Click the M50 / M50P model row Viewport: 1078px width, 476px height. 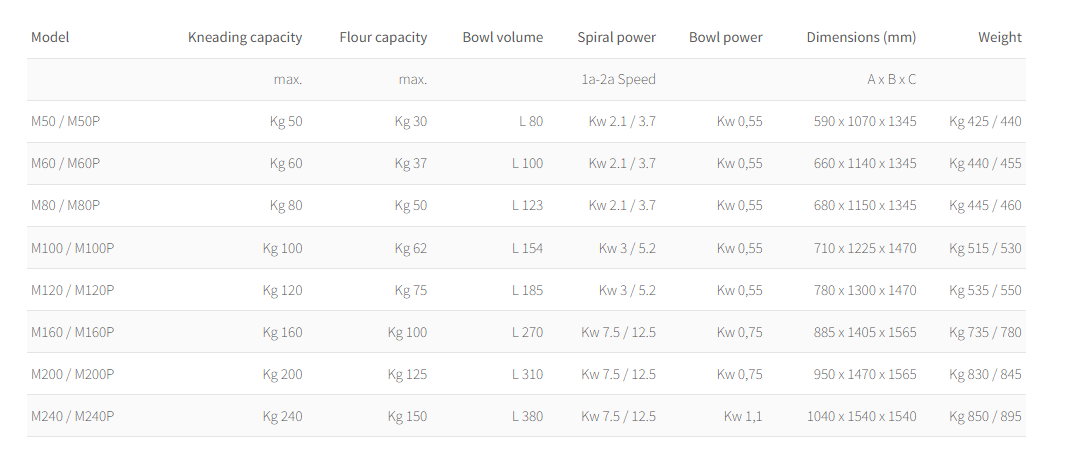66,122
